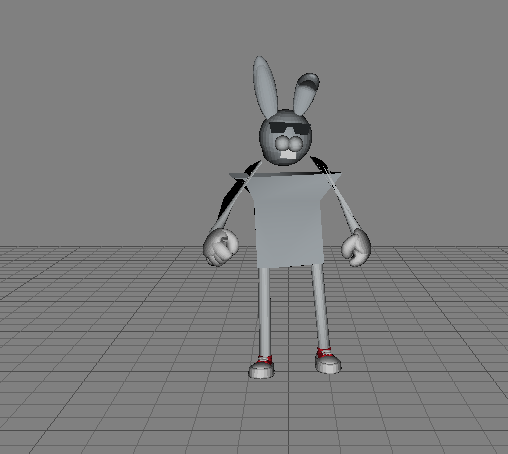The height and width of the screenshot is (454, 508).
Task: Select the round muzzle cheeks below the sunglasses
Action: tap(289, 143)
